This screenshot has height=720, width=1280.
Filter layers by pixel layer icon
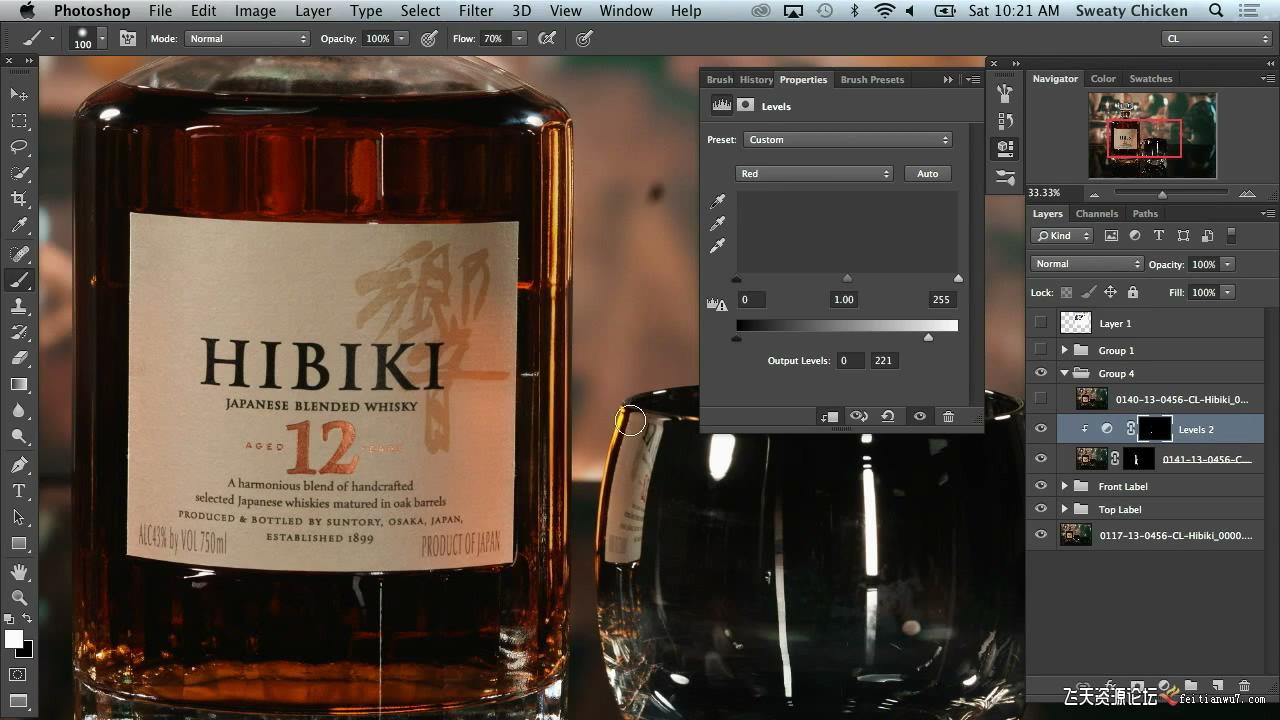(x=1111, y=236)
